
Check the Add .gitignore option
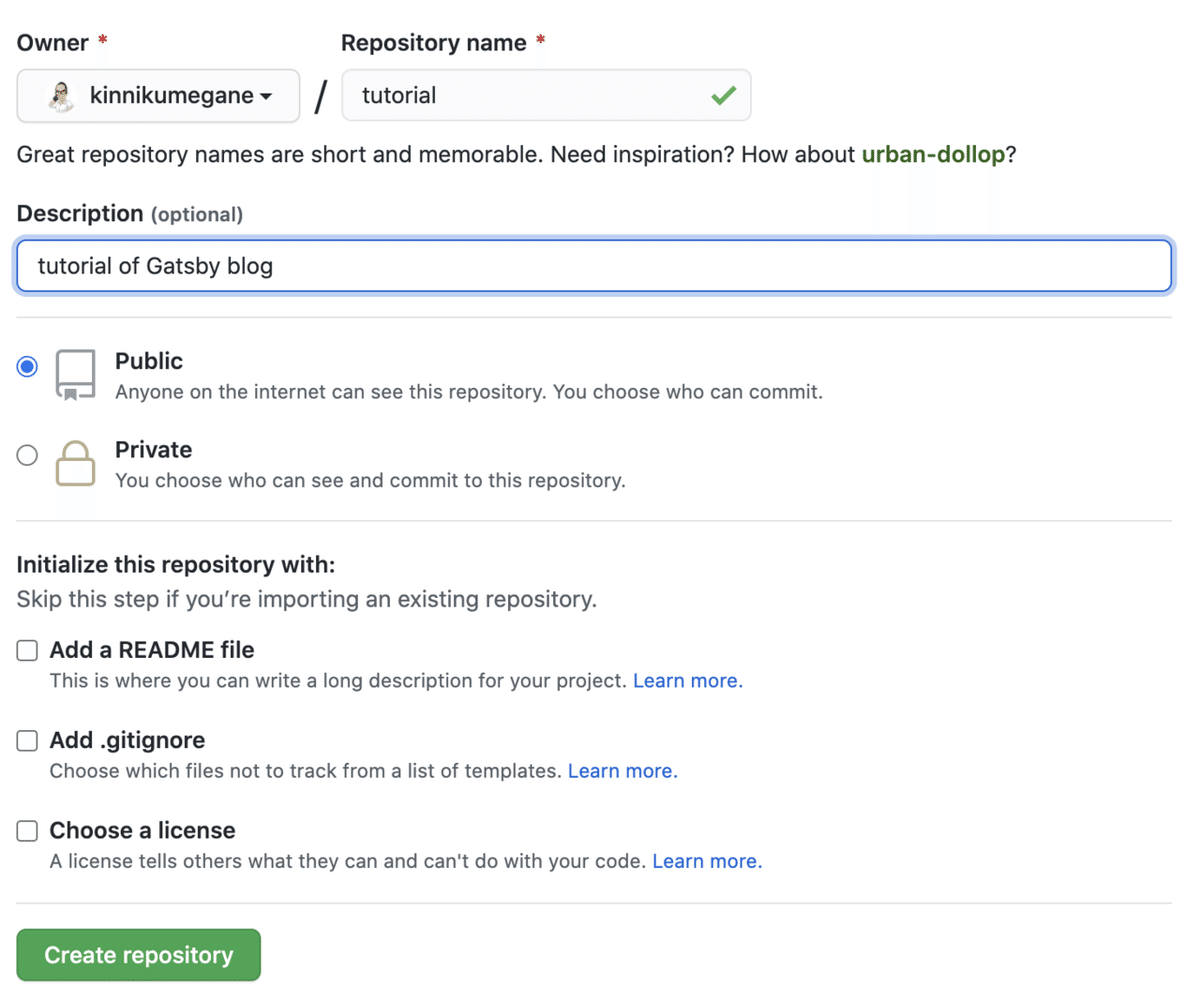pos(28,741)
